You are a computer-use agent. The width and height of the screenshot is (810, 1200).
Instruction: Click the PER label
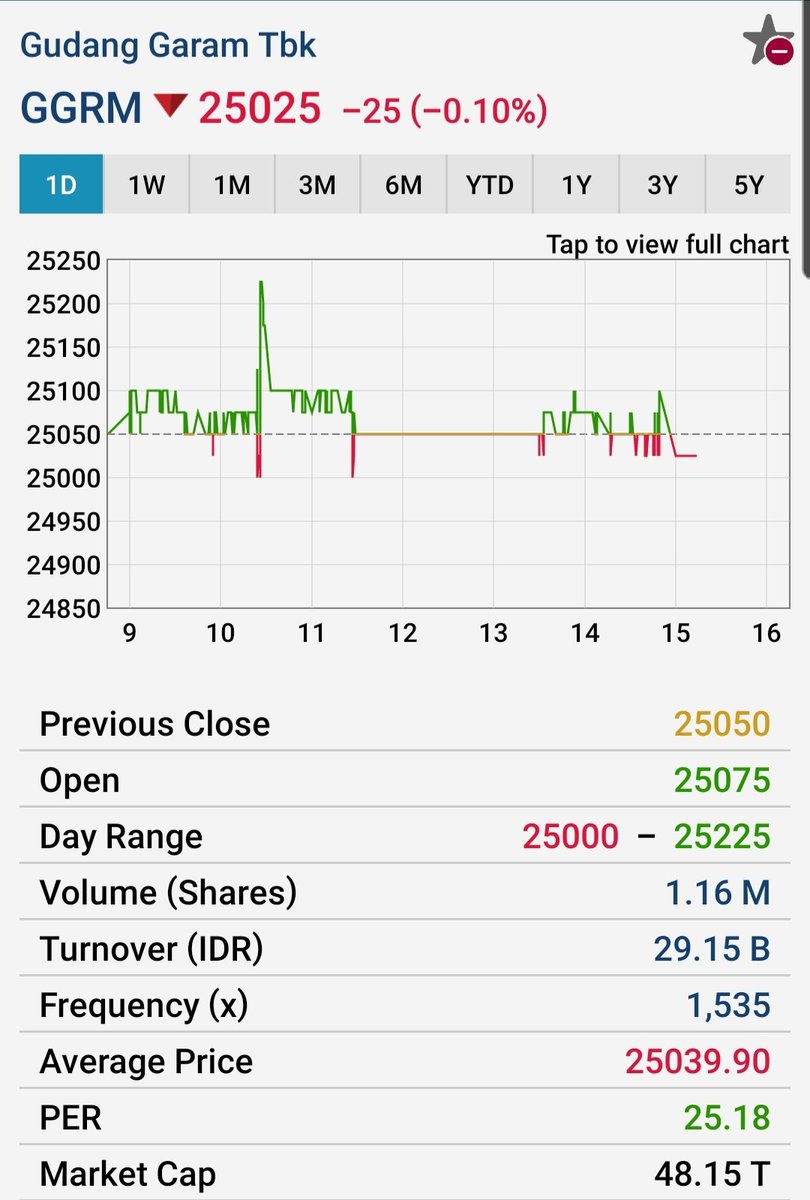tap(70, 1117)
